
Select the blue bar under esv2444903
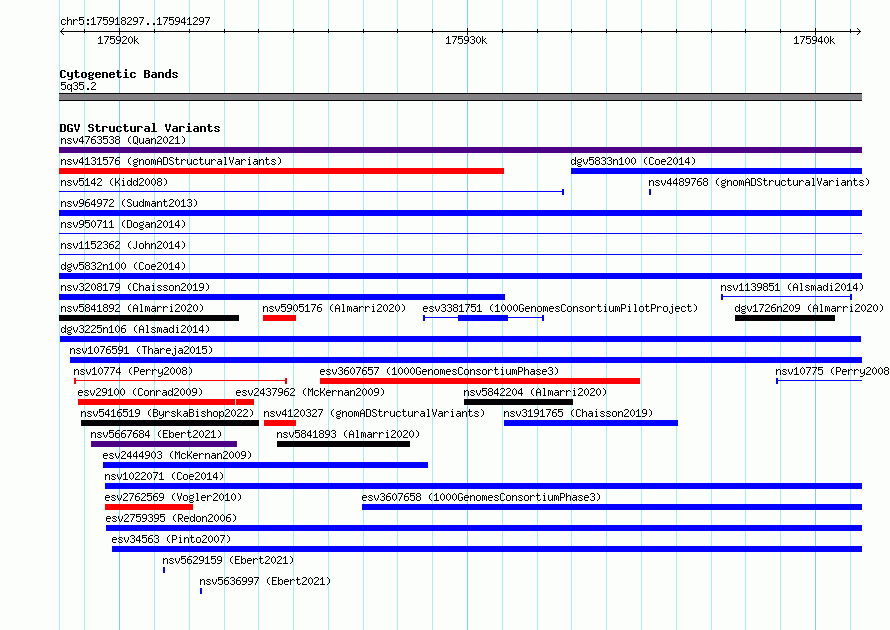click(x=266, y=465)
